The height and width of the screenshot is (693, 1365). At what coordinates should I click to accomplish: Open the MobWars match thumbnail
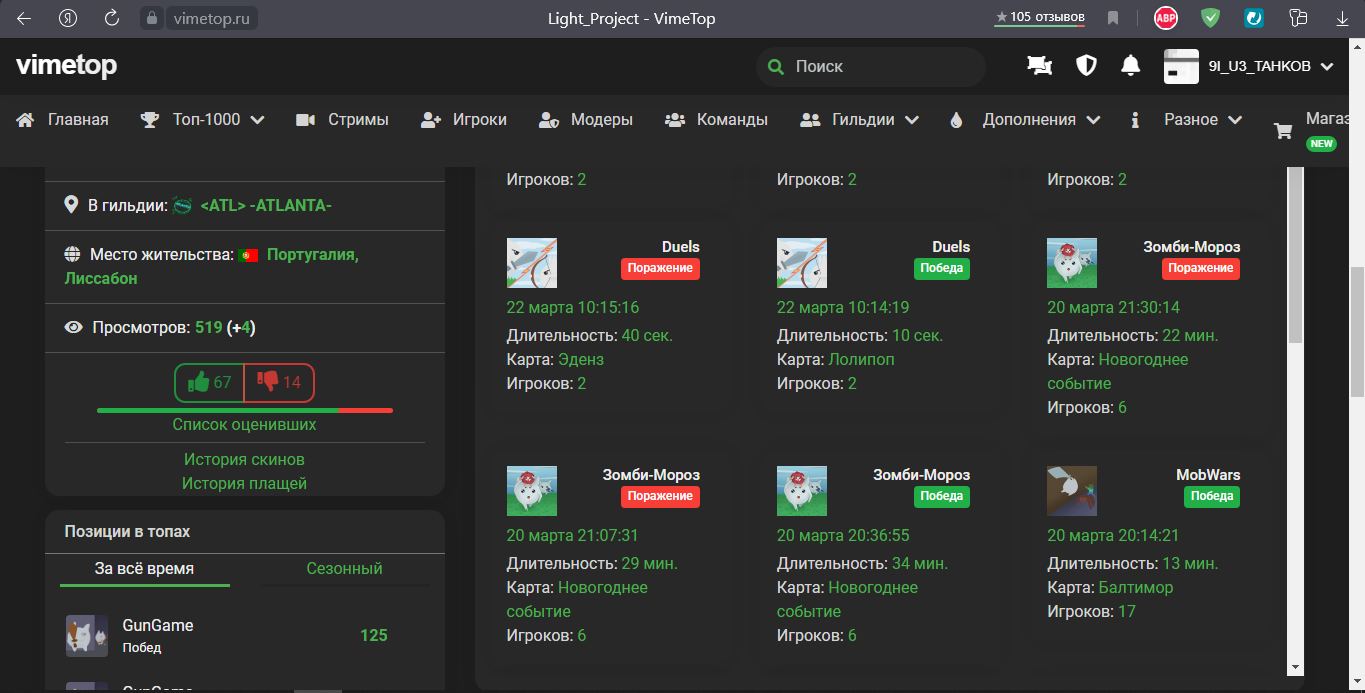(x=1072, y=491)
